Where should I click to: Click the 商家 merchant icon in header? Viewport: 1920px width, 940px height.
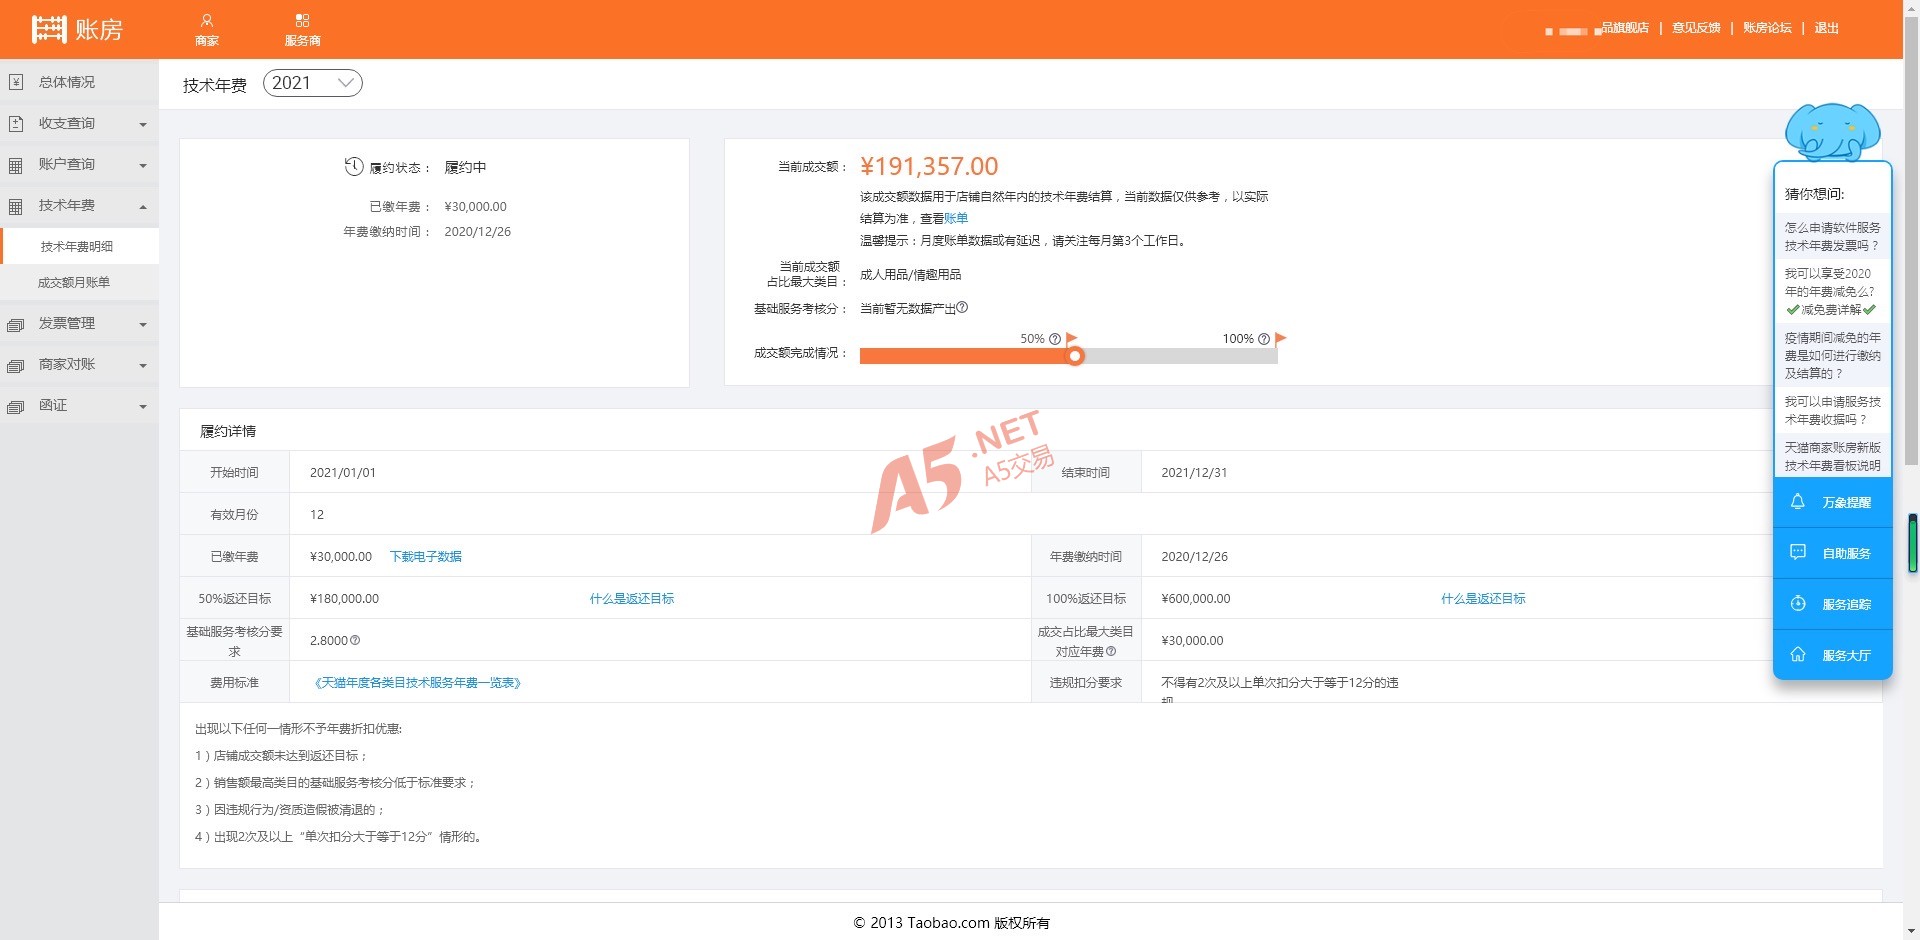207,21
